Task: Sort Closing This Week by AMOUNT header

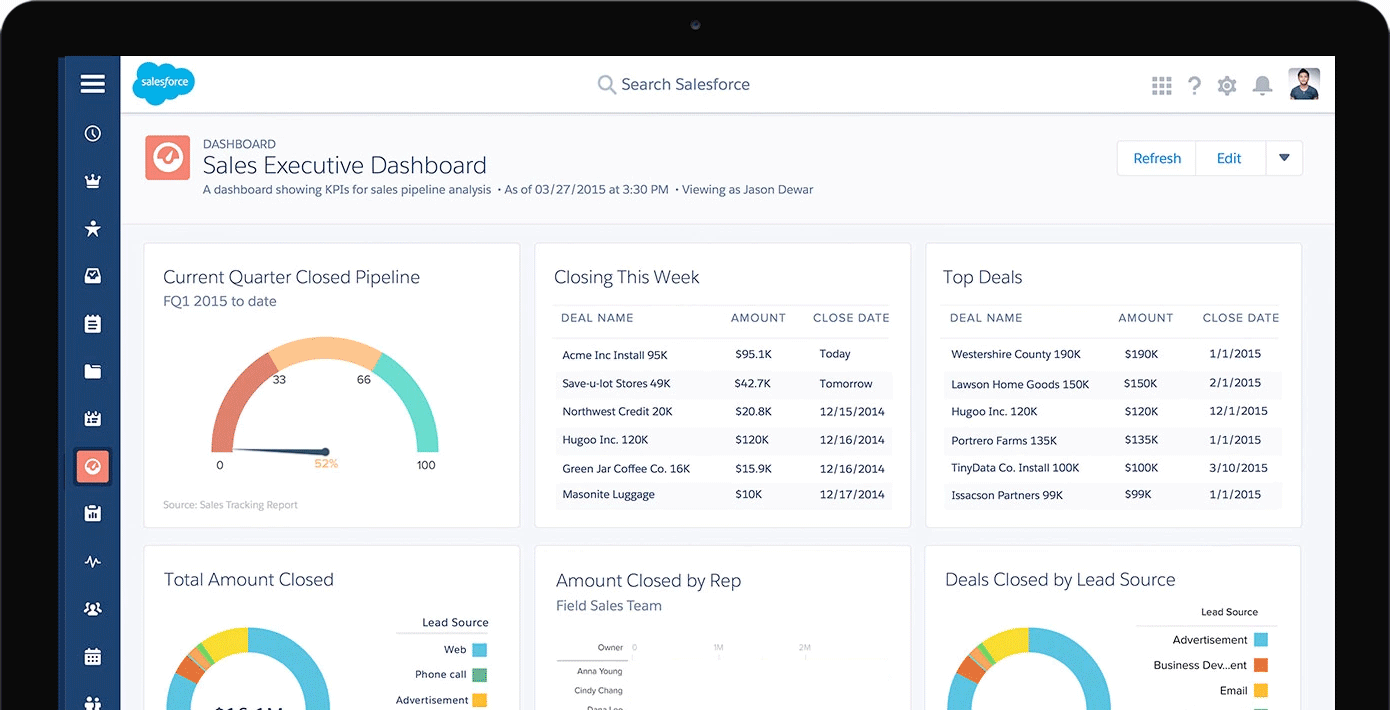Action: (758, 318)
